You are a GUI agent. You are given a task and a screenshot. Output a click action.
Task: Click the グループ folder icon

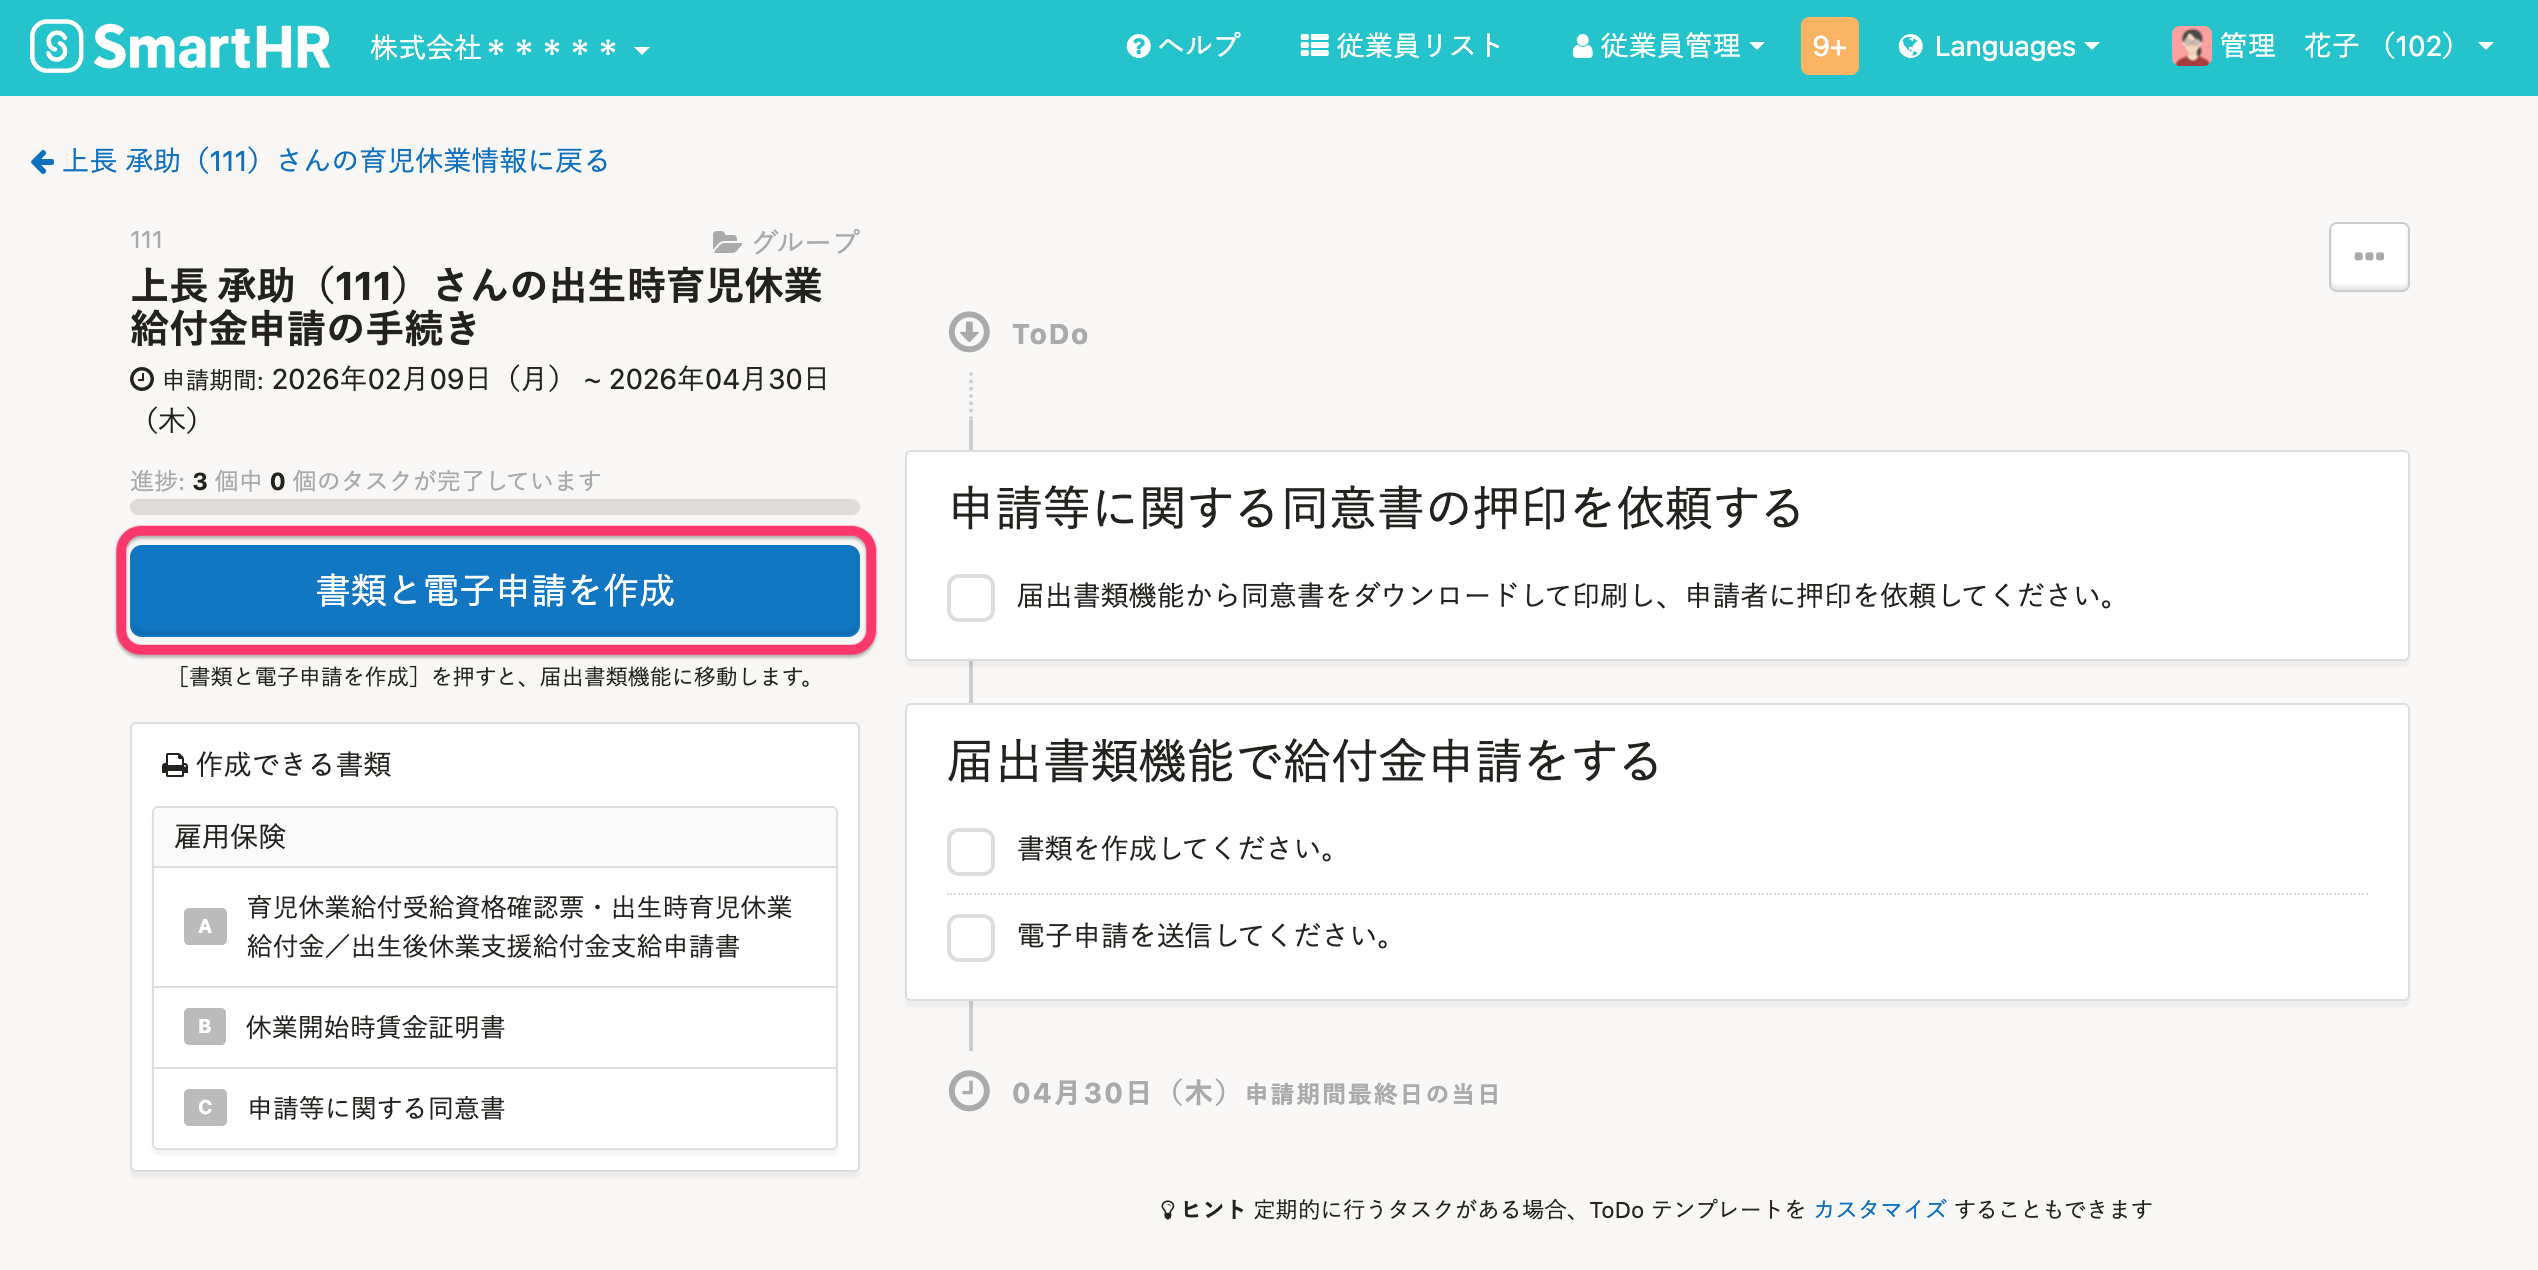click(726, 242)
